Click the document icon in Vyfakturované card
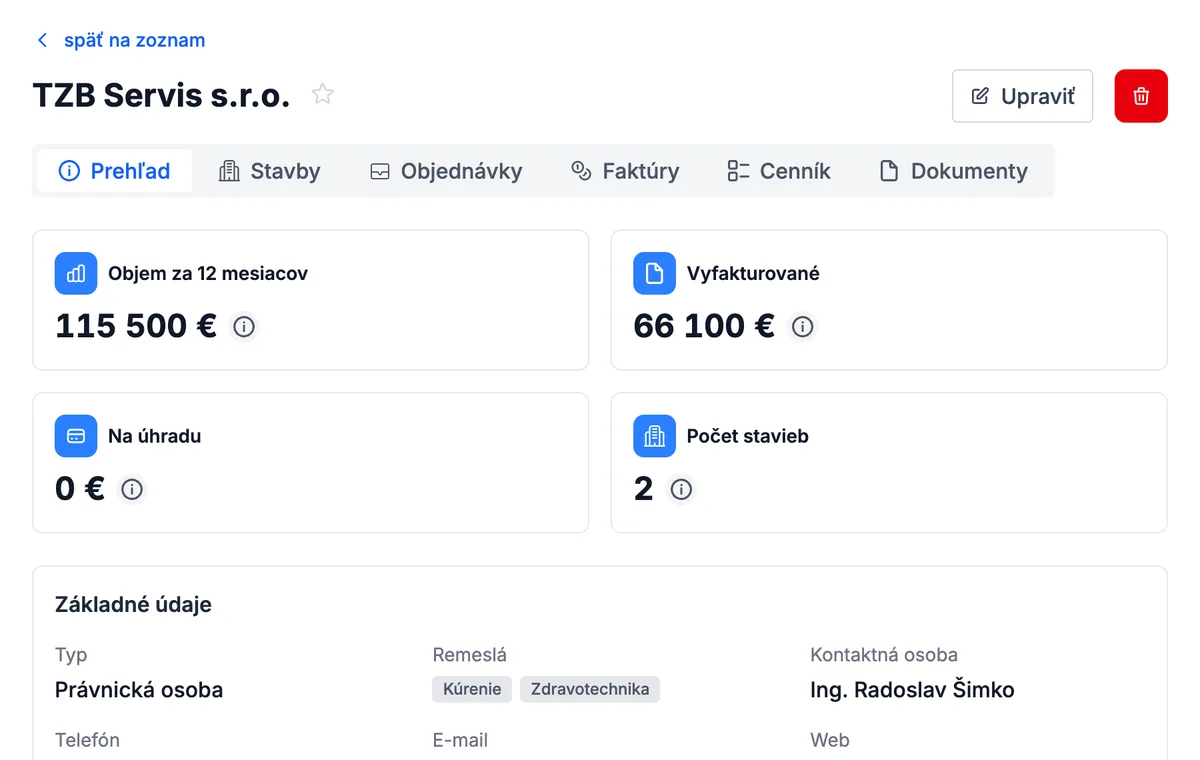This screenshot has height=760, width=1200. point(654,273)
